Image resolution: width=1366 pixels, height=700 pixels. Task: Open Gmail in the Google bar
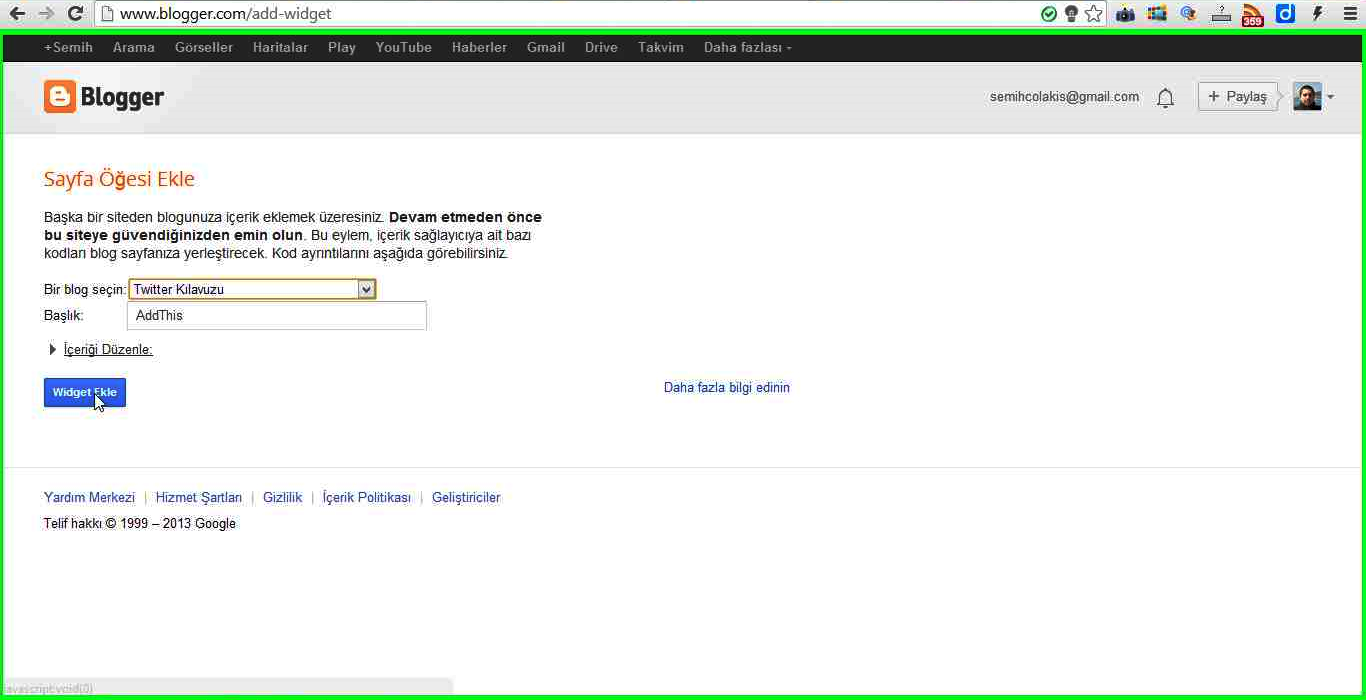(546, 47)
